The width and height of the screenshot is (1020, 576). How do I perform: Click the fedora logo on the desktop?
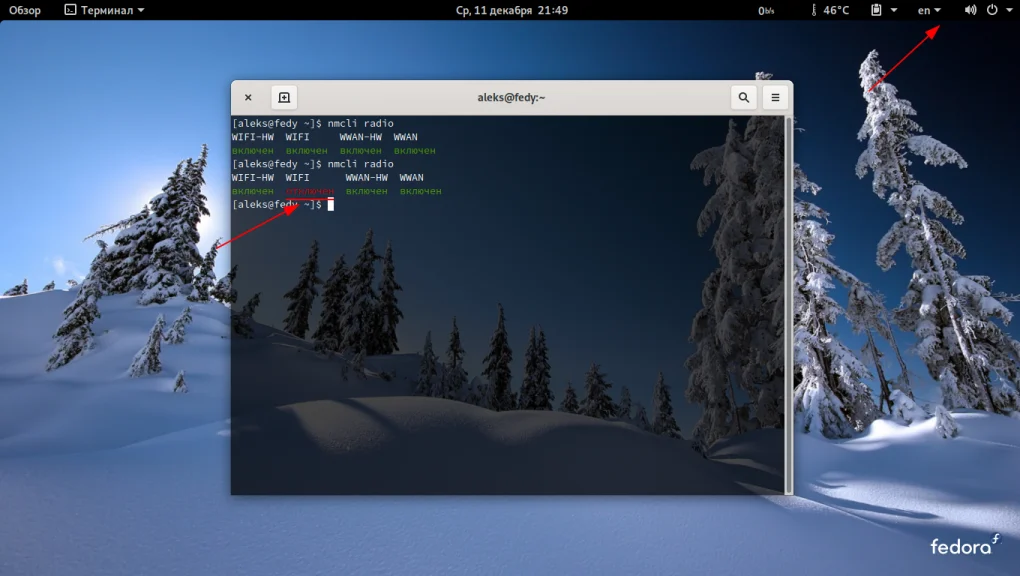pyautogui.click(x=964, y=545)
